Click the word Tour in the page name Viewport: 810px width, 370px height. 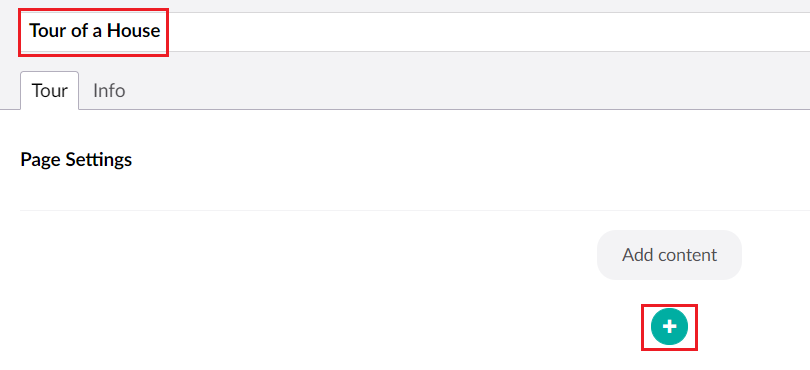click(45, 32)
